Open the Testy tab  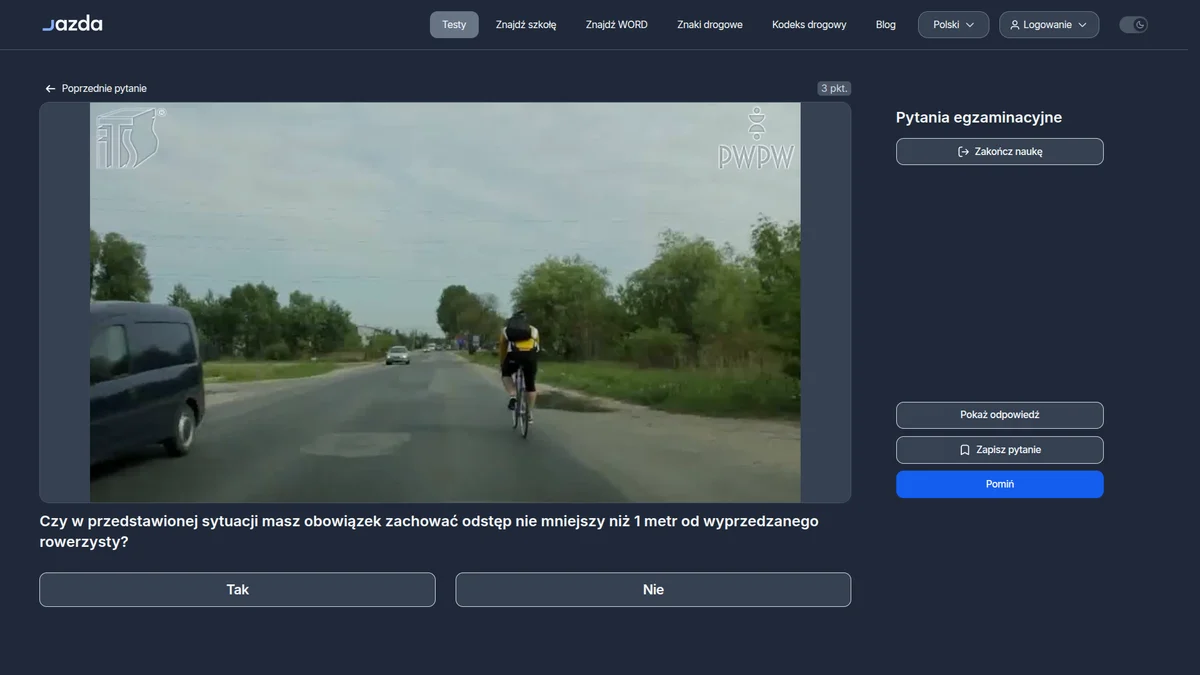point(454,25)
